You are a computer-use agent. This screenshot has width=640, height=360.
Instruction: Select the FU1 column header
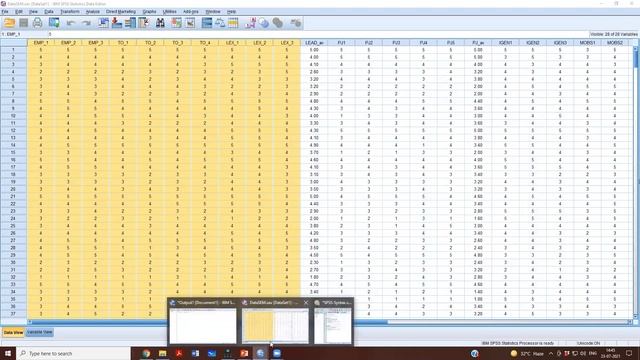pos(342,42)
